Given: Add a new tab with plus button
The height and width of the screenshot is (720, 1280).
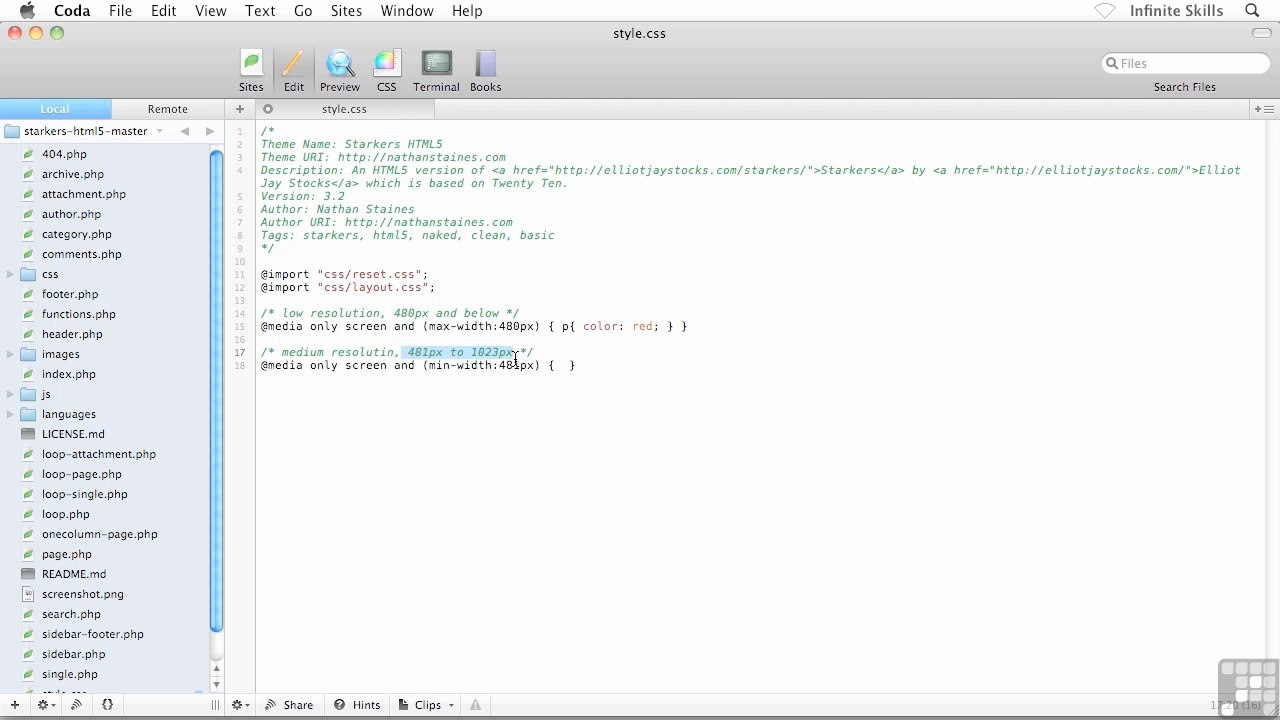Looking at the screenshot, I should click(240, 109).
